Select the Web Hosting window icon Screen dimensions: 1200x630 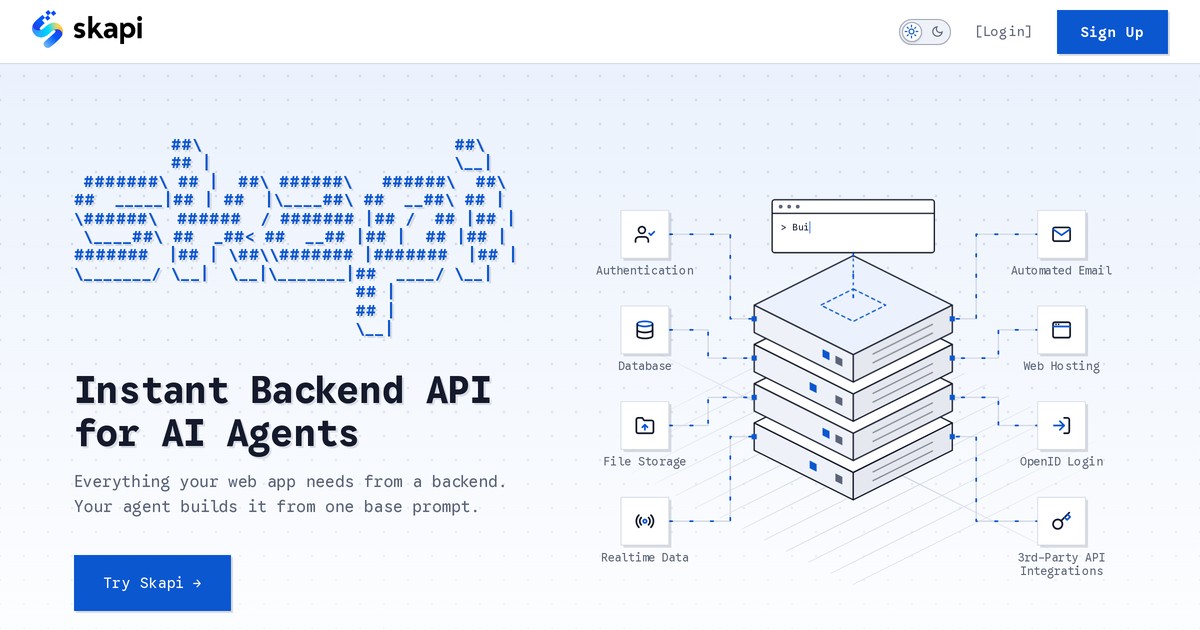(x=1061, y=330)
